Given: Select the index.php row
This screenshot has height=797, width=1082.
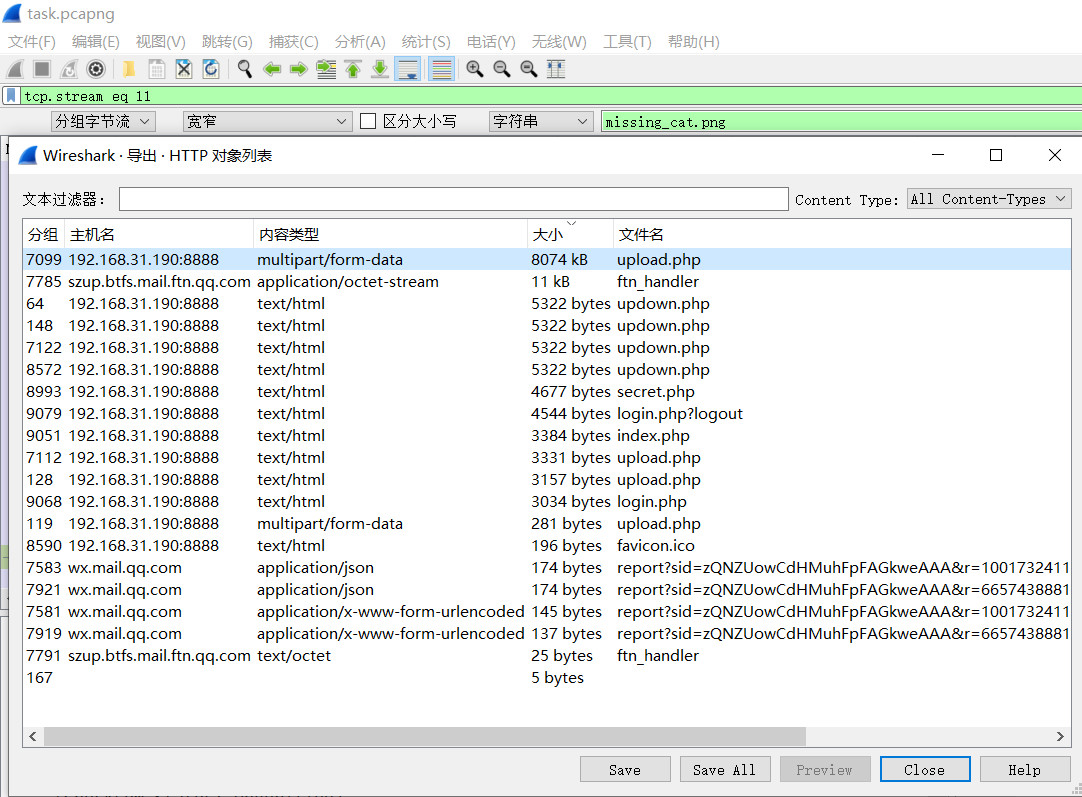Looking at the screenshot, I should coord(547,435).
